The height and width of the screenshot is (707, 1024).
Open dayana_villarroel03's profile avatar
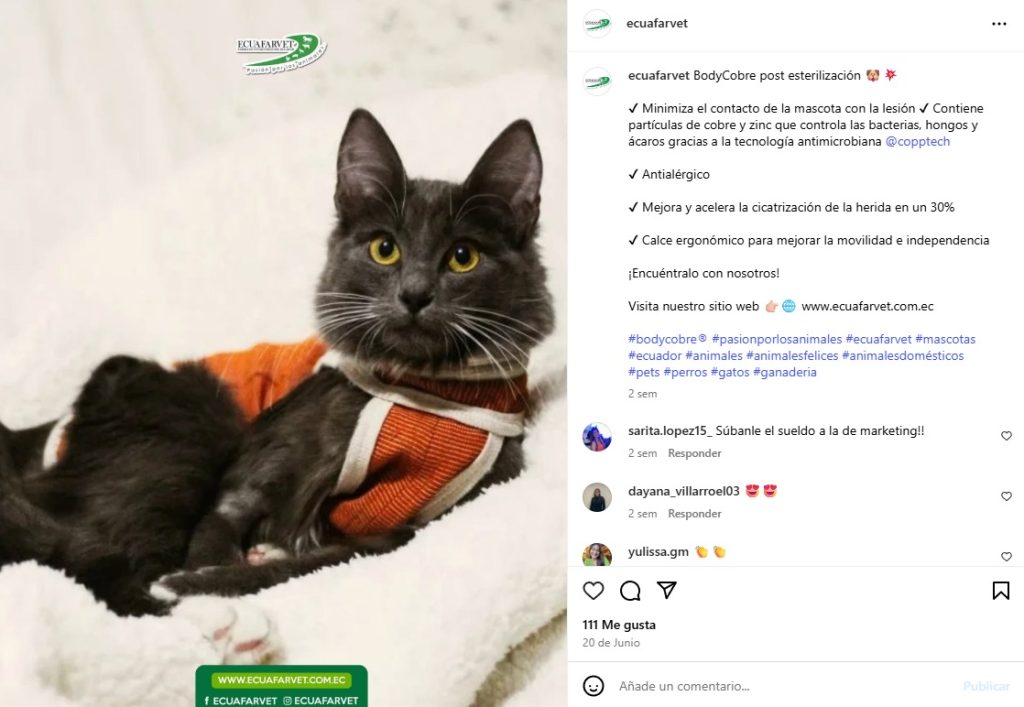pyautogui.click(x=597, y=497)
